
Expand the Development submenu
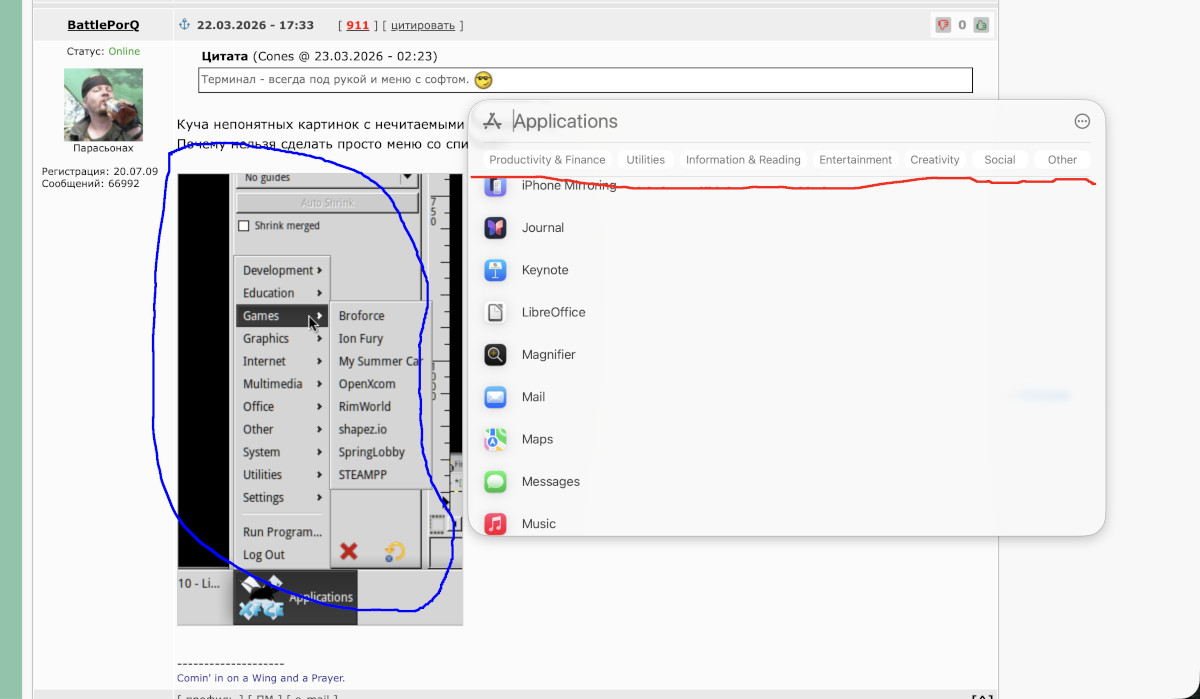tap(283, 270)
